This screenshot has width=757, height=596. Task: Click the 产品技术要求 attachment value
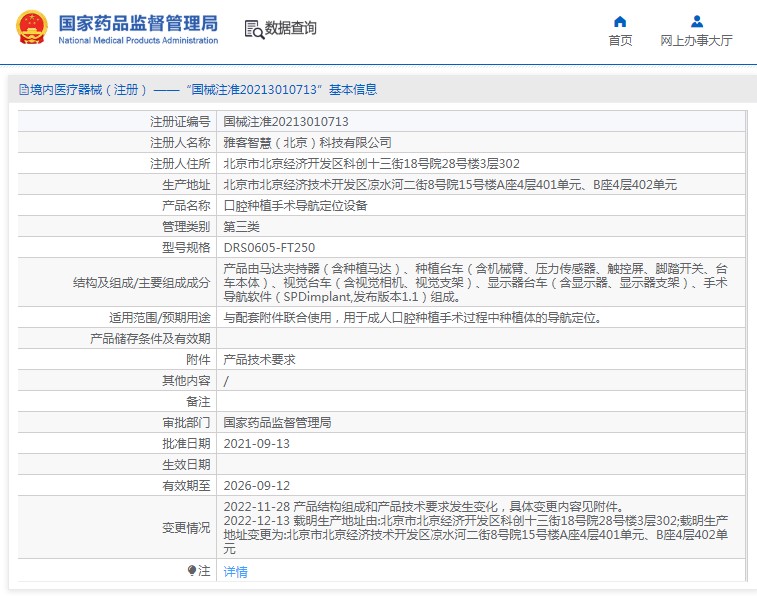(x=259, y=360)
